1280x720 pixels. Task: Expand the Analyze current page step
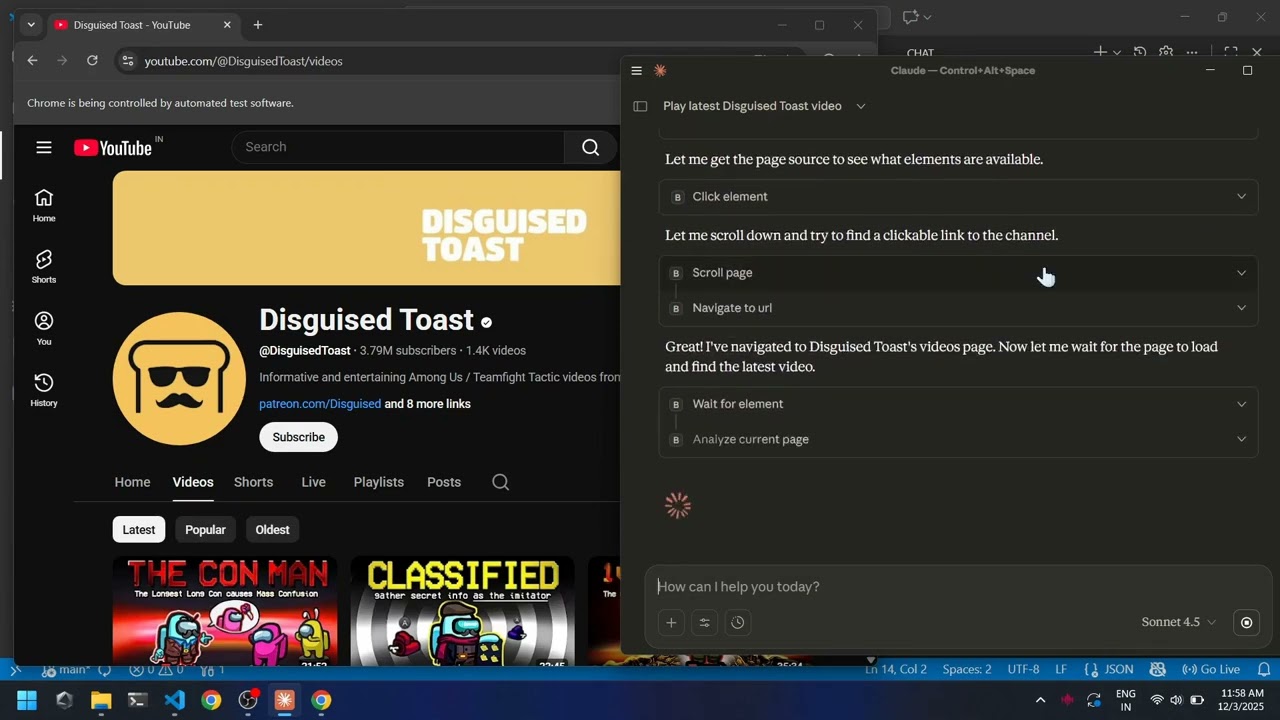(x=958, y=439)
